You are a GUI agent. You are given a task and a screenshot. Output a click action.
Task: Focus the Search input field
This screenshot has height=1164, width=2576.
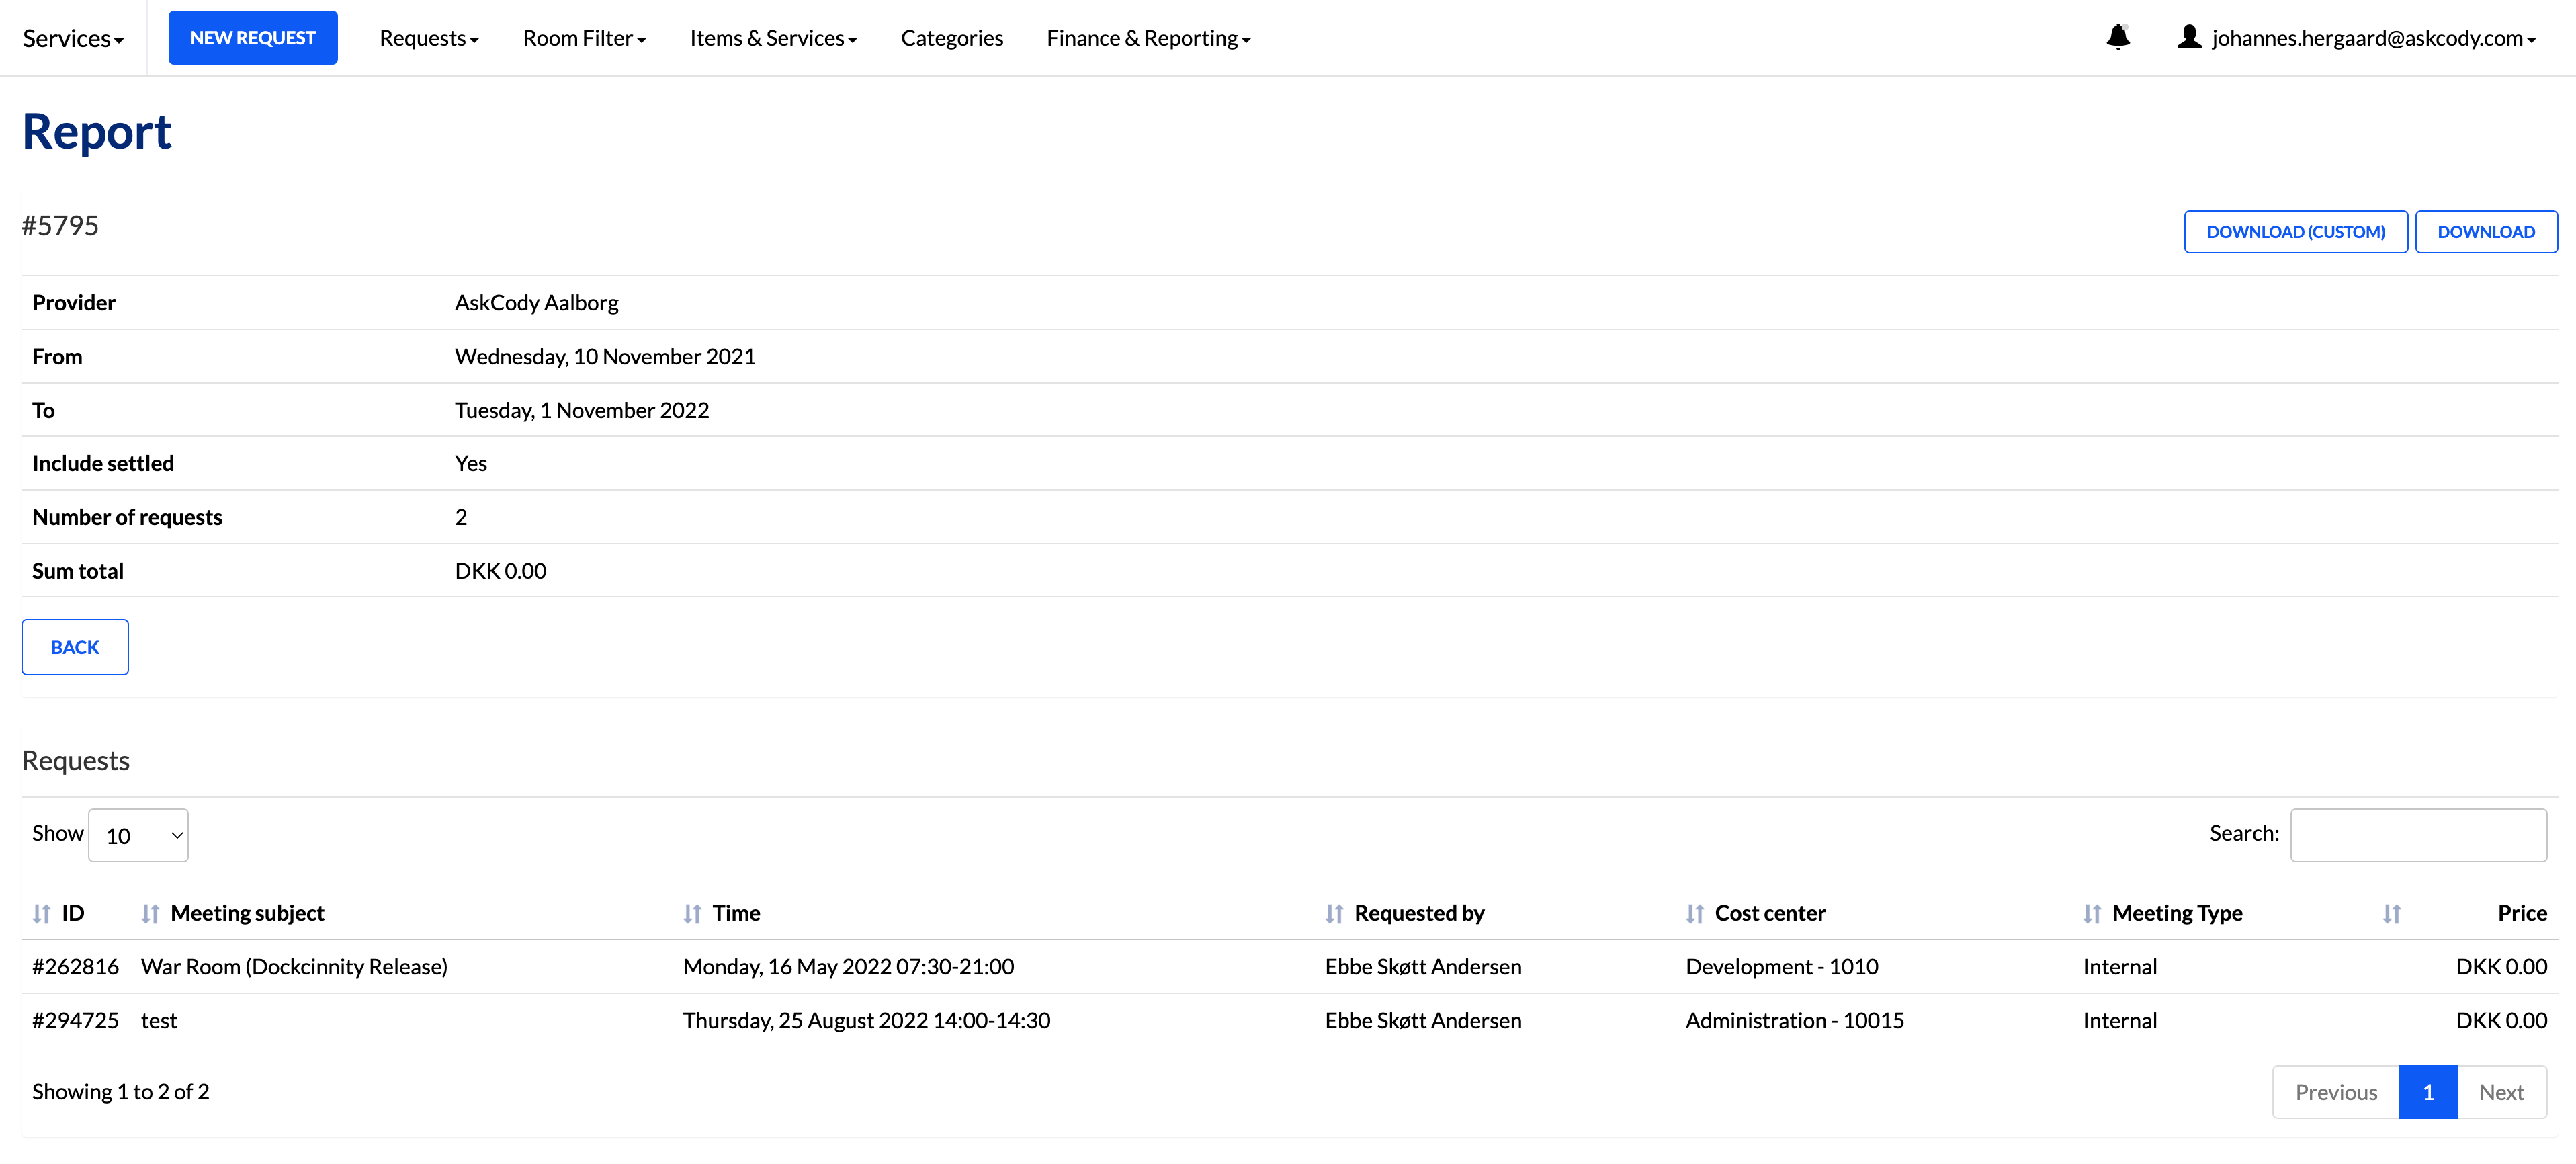click(2417, 835)
